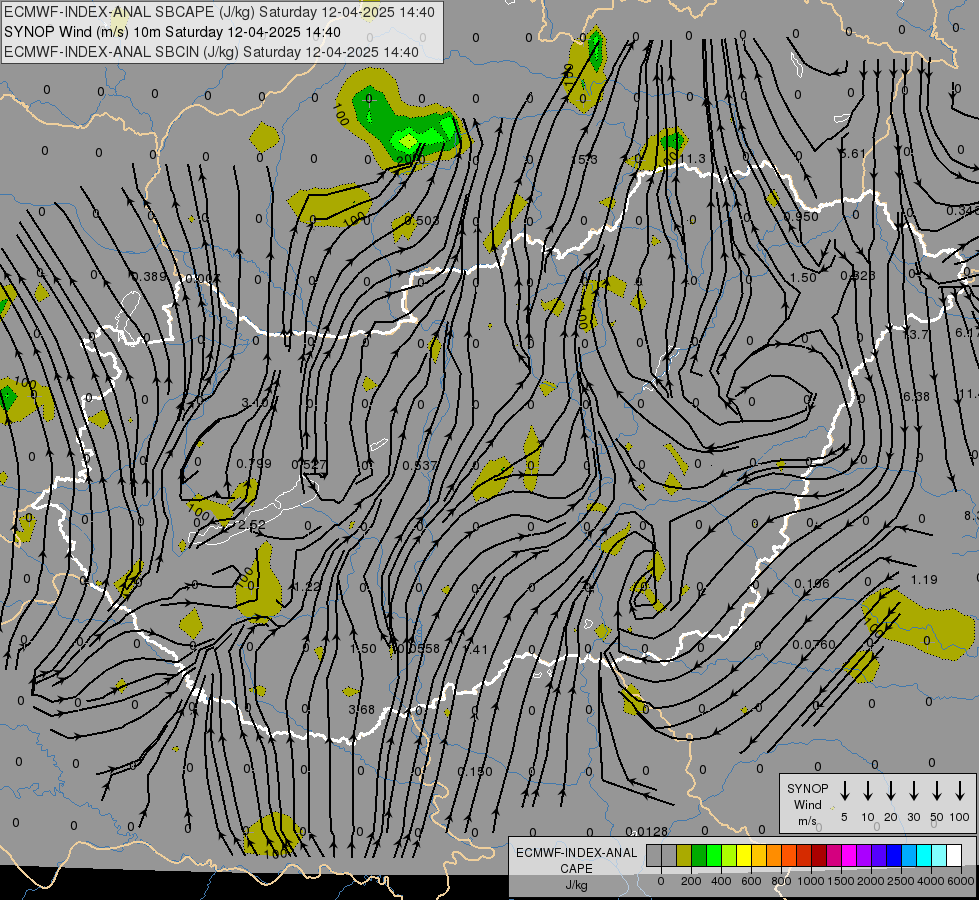
Task: Click the '4000' tick label on CAPE scale
Action: (931, 881)
